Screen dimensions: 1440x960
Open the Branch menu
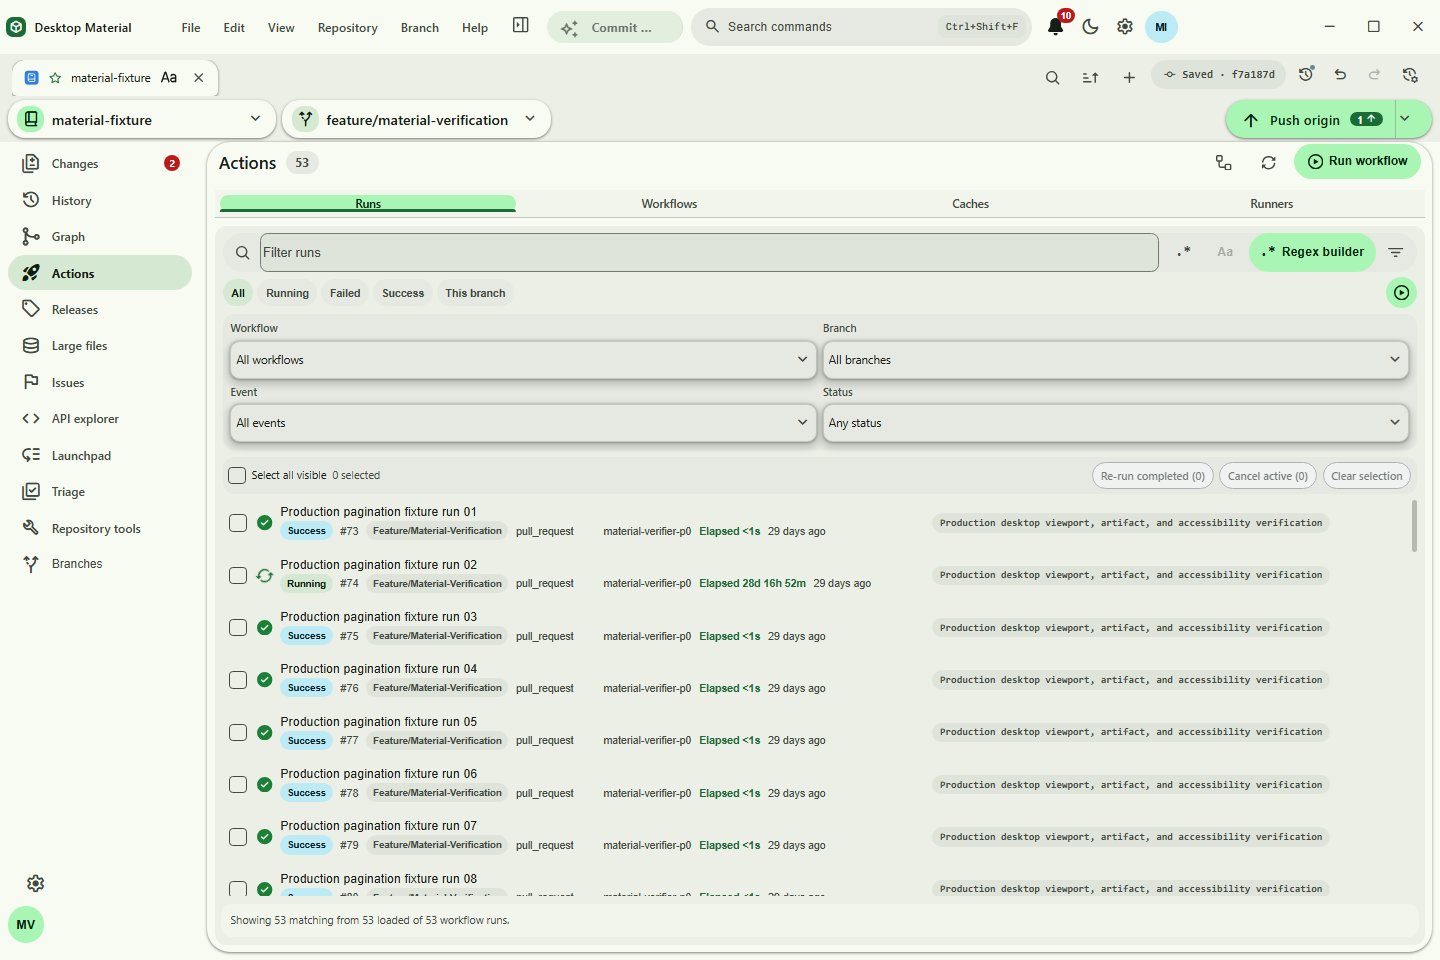[420, 27]
